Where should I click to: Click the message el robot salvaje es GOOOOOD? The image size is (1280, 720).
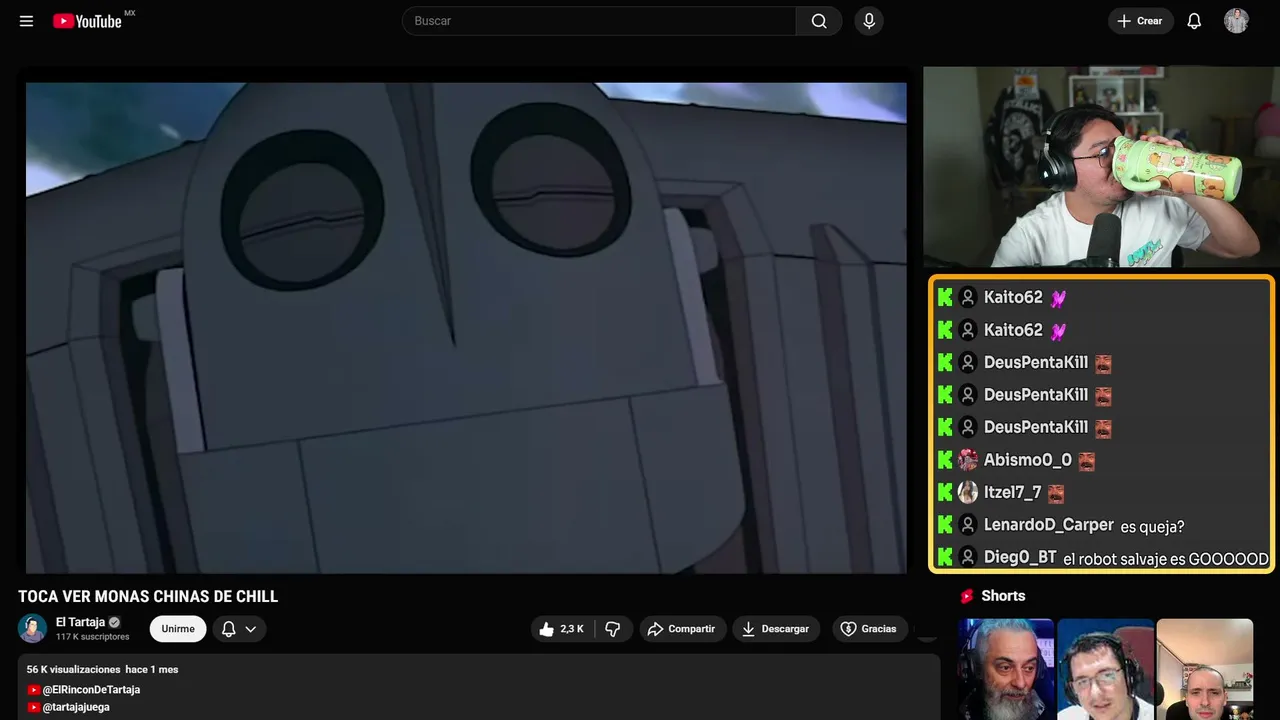[x=1166, y=559]
